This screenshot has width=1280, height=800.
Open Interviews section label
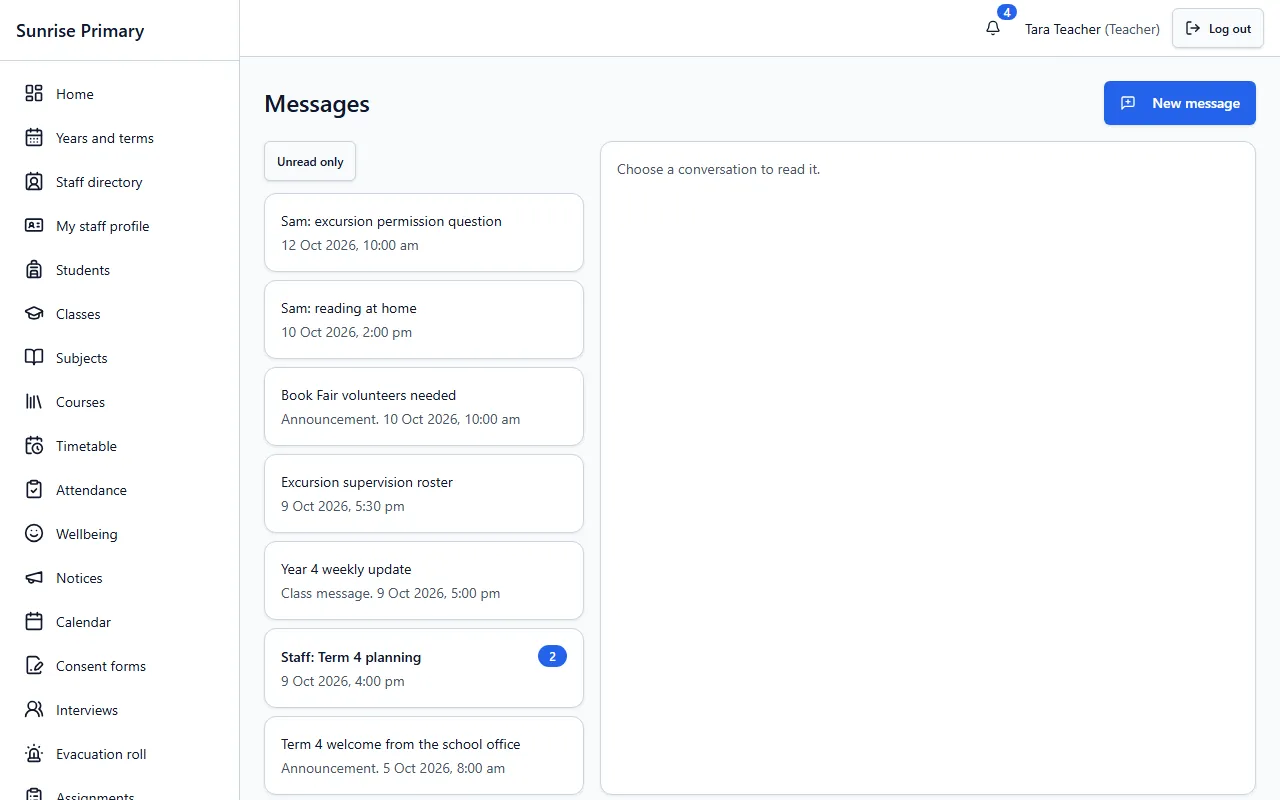pos(87,710)
